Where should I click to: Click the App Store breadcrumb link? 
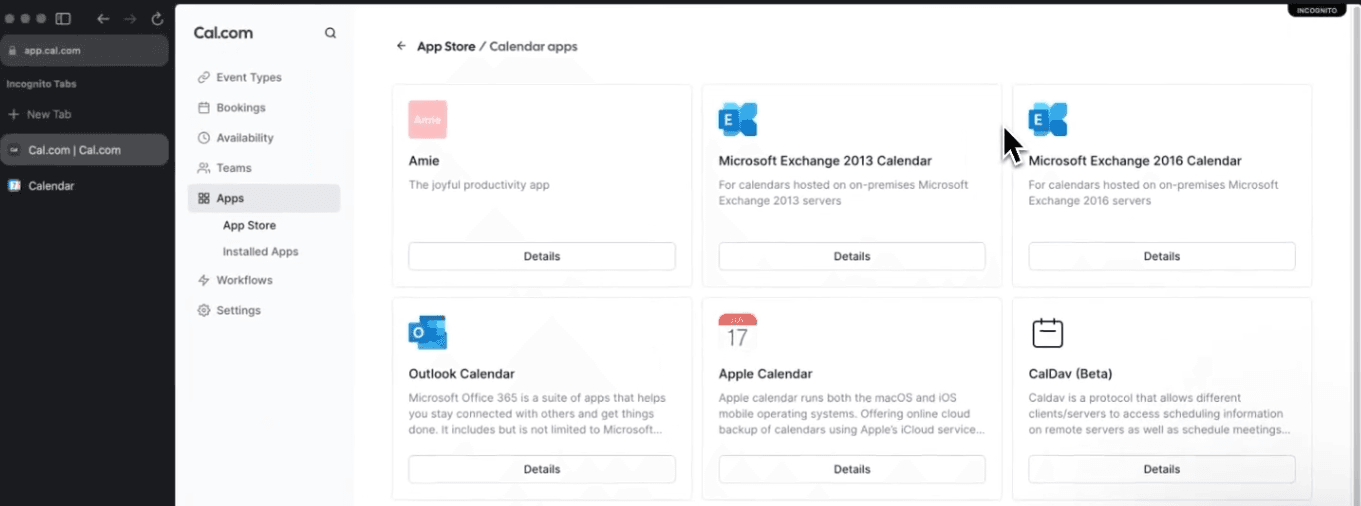click(446, 46)
